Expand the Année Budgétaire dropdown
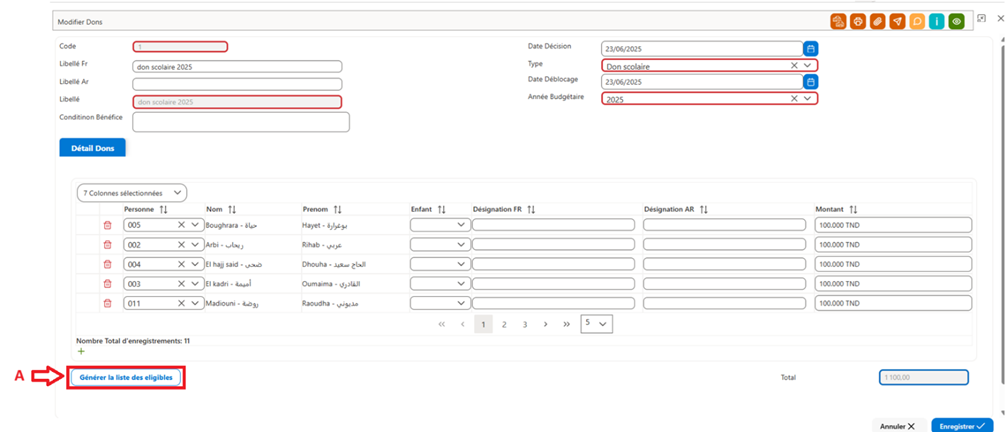The width and height of the screenshot is (1007, 432). coord(807,98)
